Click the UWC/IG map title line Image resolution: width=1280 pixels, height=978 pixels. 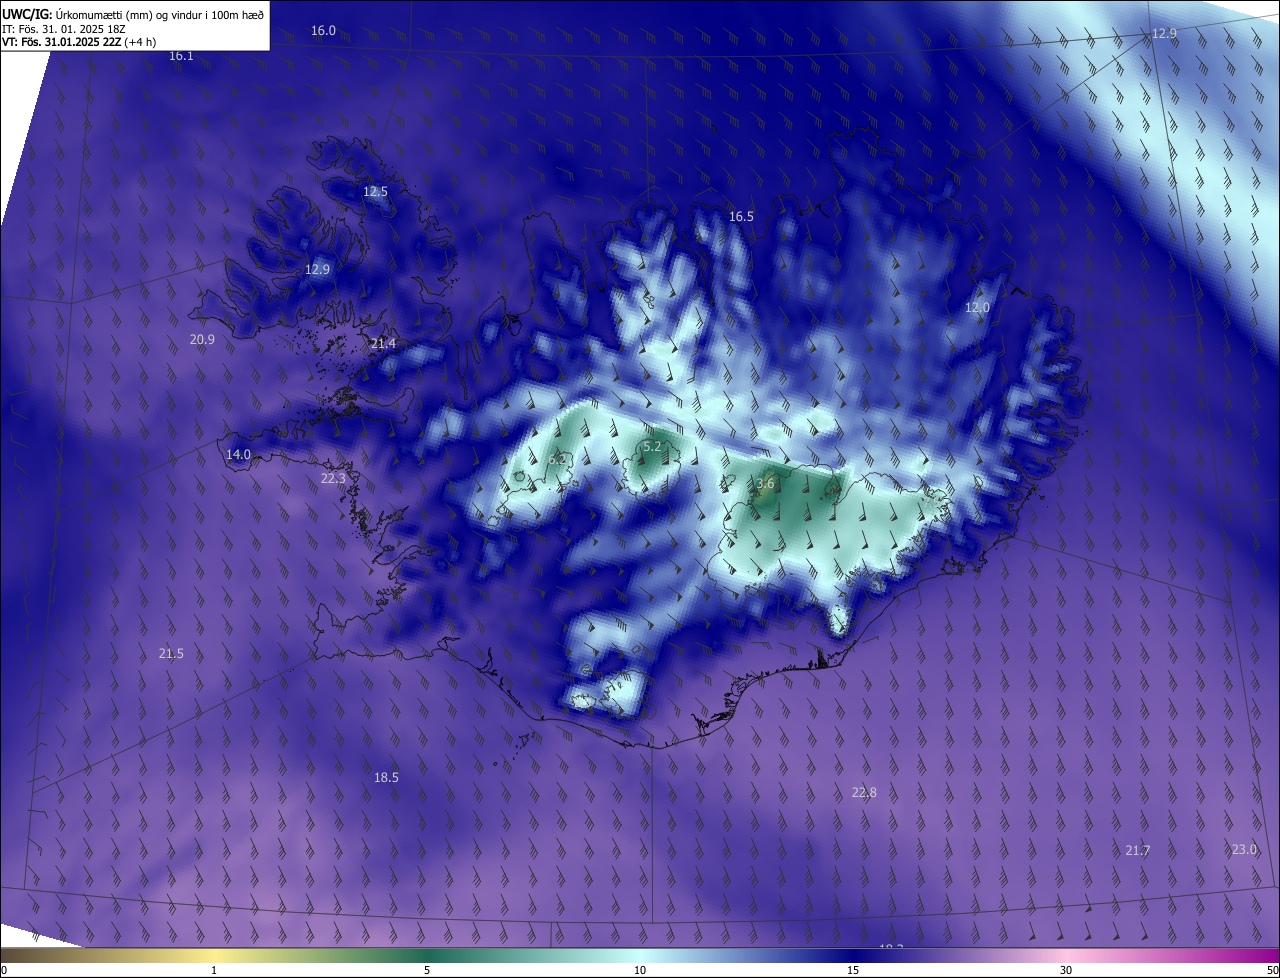[133, 14]
